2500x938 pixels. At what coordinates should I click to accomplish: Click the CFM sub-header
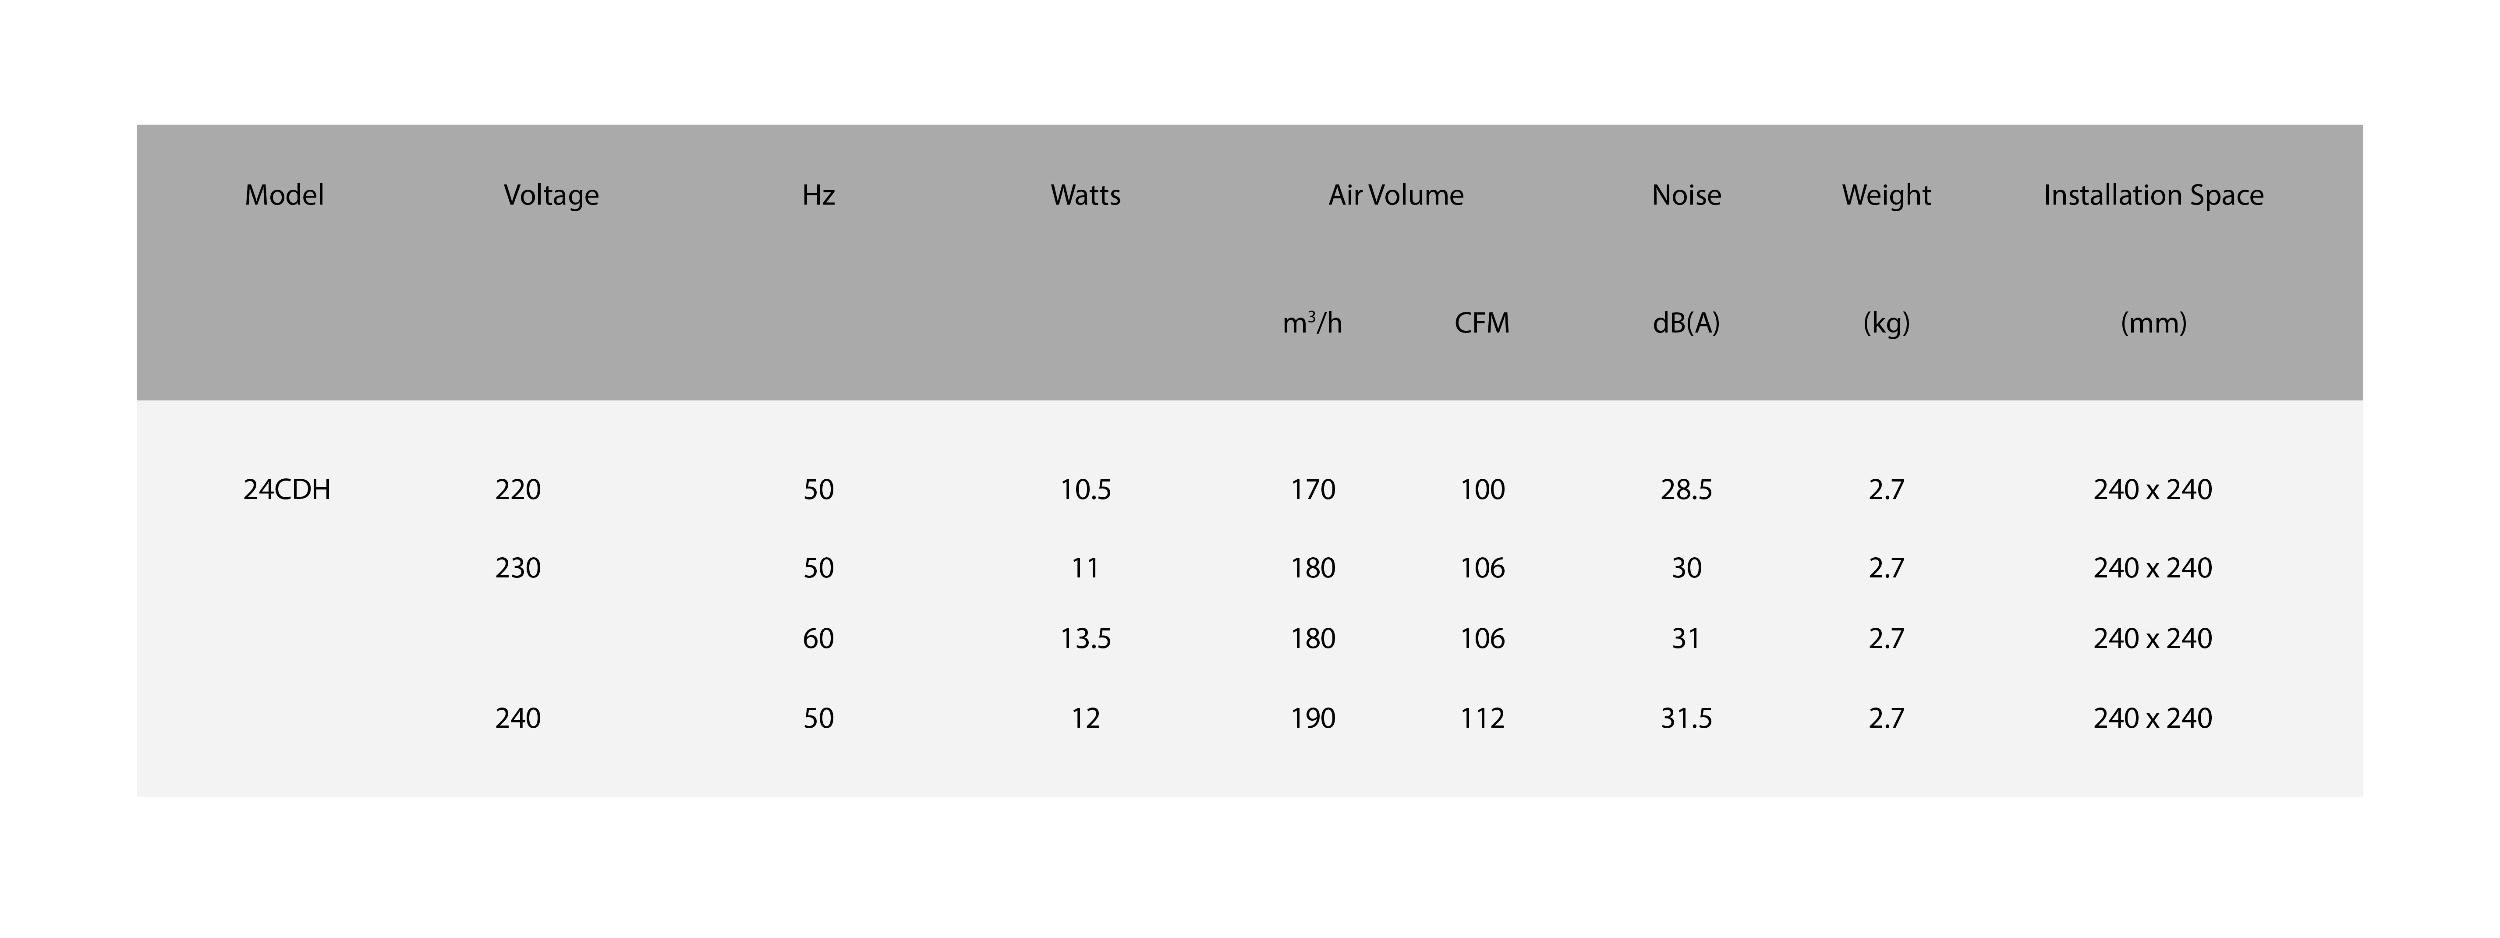coord(1482,323)
